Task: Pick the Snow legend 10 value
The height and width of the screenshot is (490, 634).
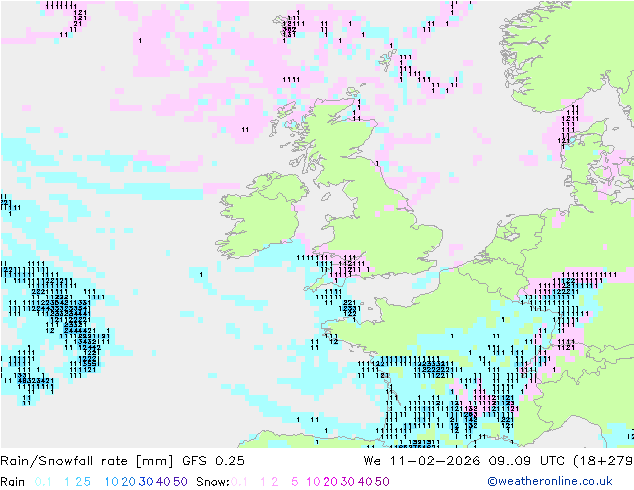Action: pos(313,482)
